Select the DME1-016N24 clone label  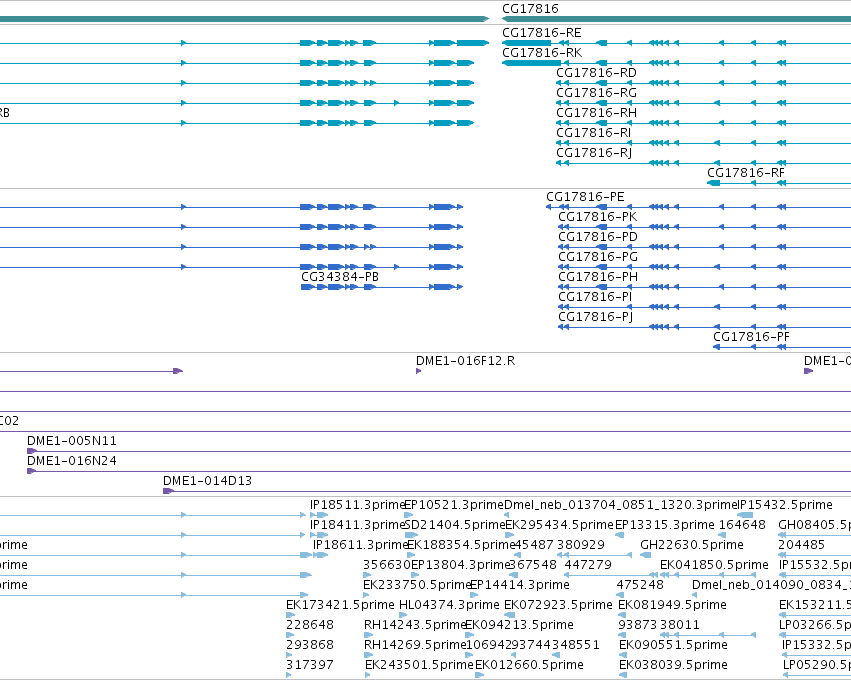click(x=72, y=461)
